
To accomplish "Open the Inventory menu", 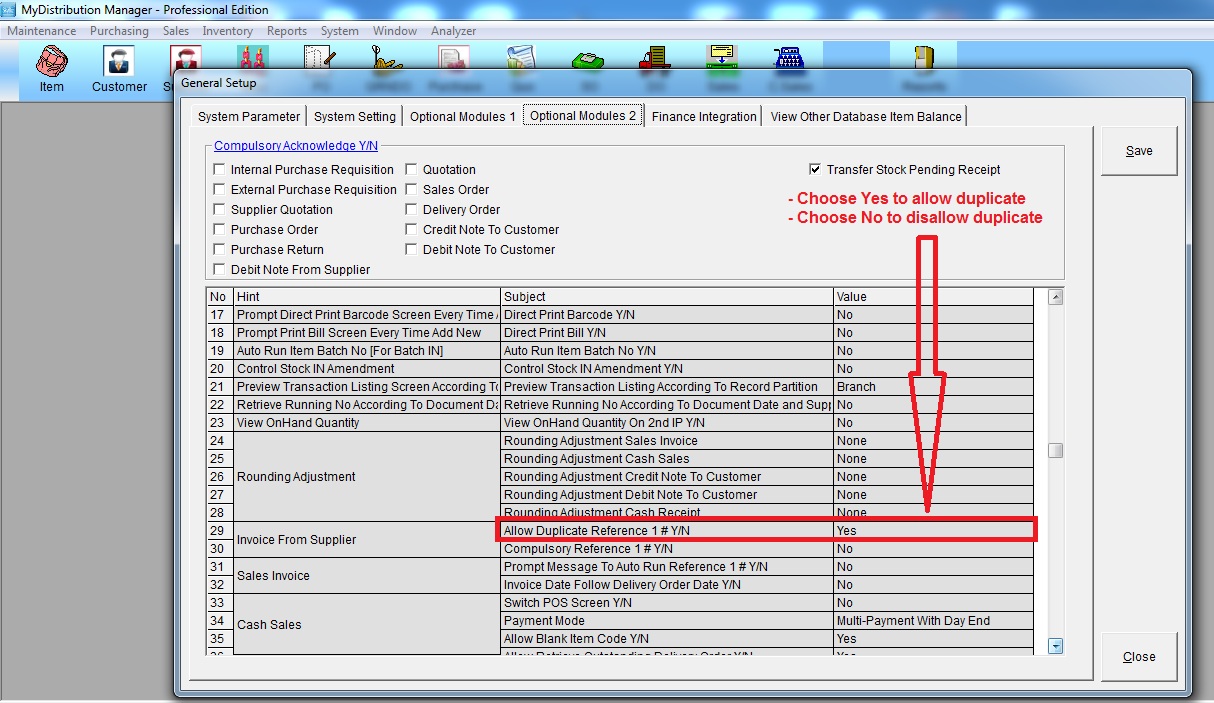I will coord(227,31).
